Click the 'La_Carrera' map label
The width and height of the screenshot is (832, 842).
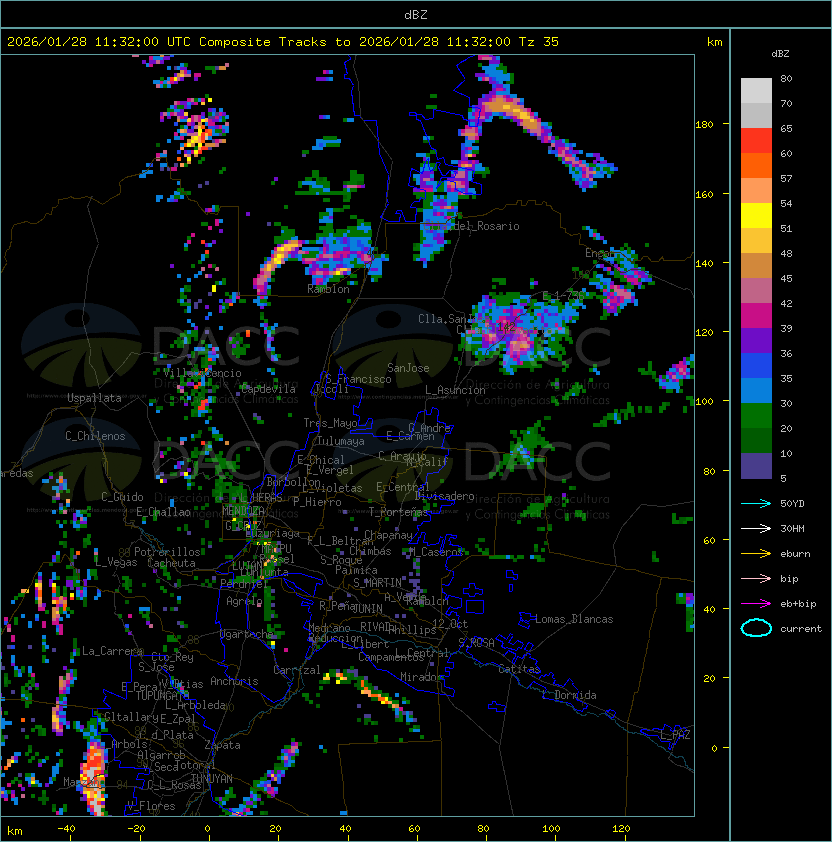112,651
